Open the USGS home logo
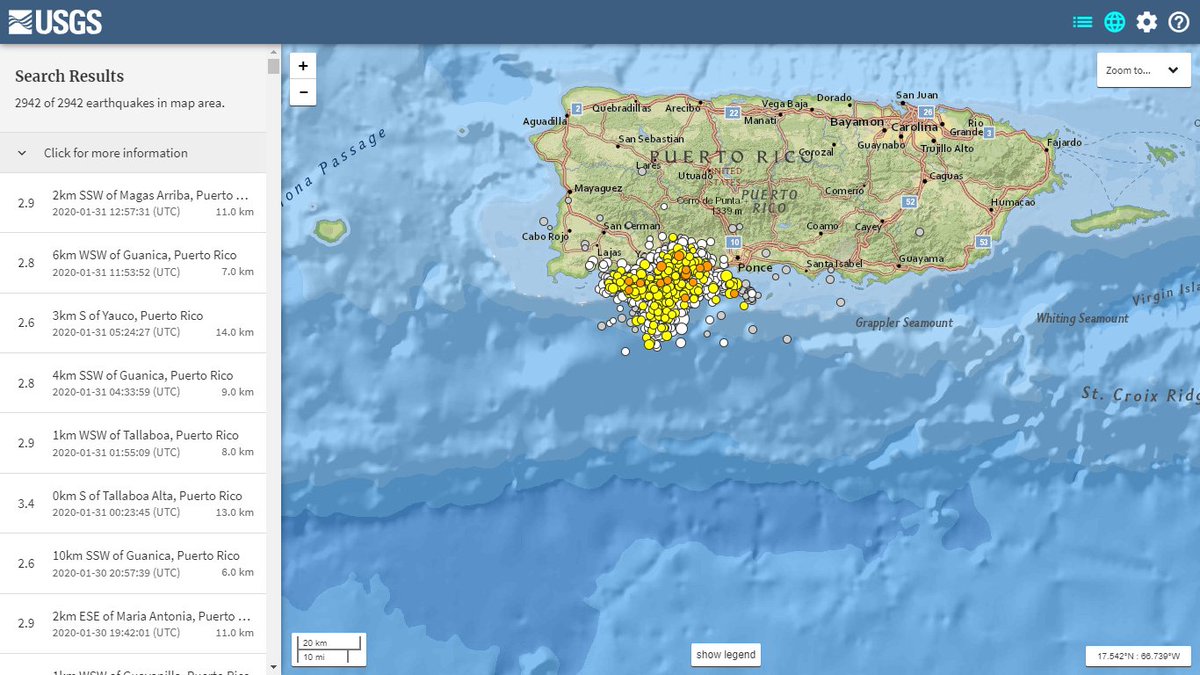The width and height of the screenshot is (1200, 675). click(x=56, y=21)
